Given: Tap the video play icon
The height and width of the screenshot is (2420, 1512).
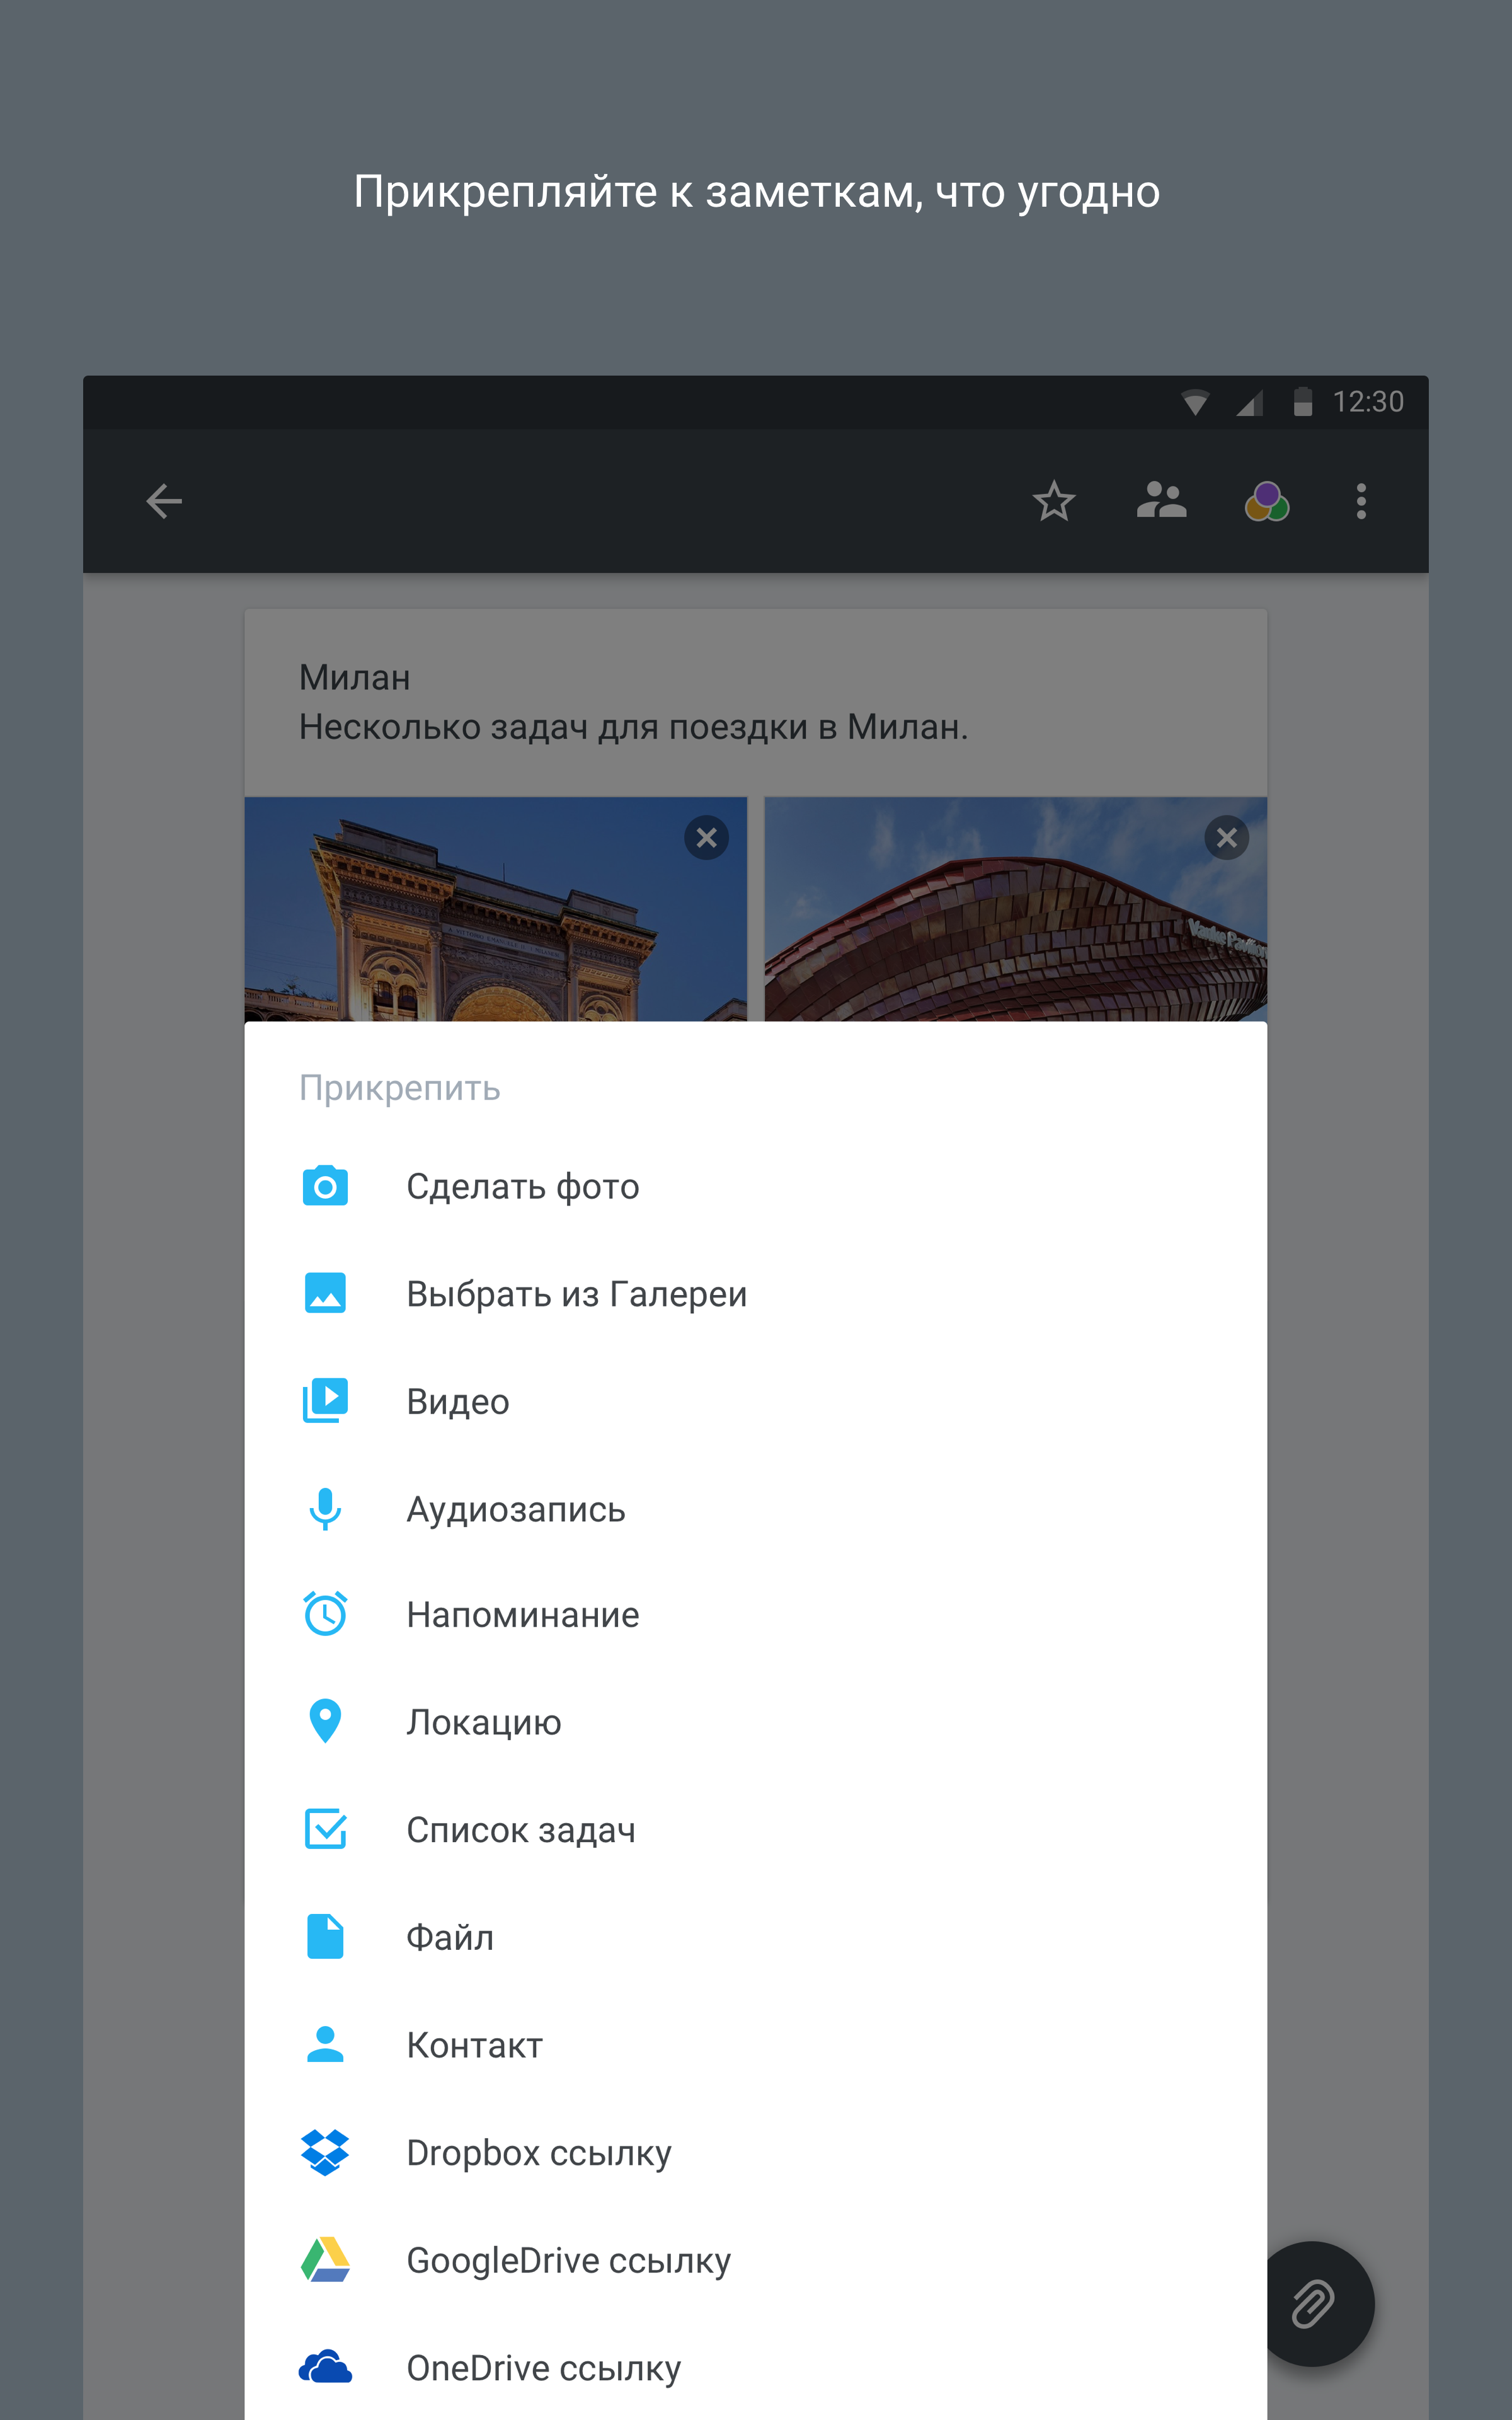Looking at the screenshot, I should 325,1401.
